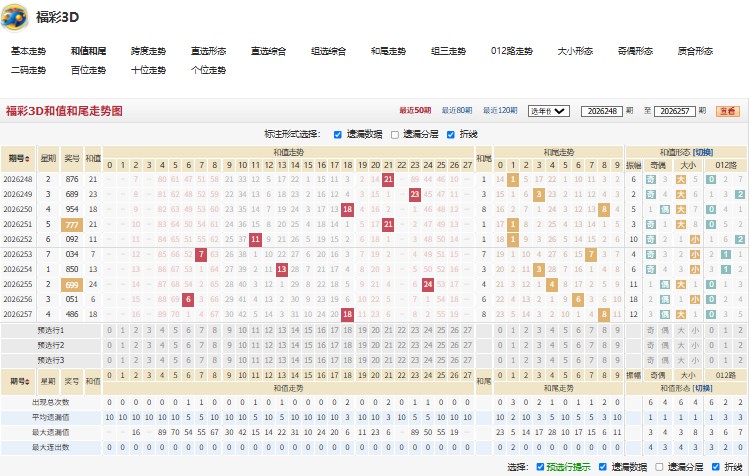Click the 福彩3D logo icon

point(14,17)
